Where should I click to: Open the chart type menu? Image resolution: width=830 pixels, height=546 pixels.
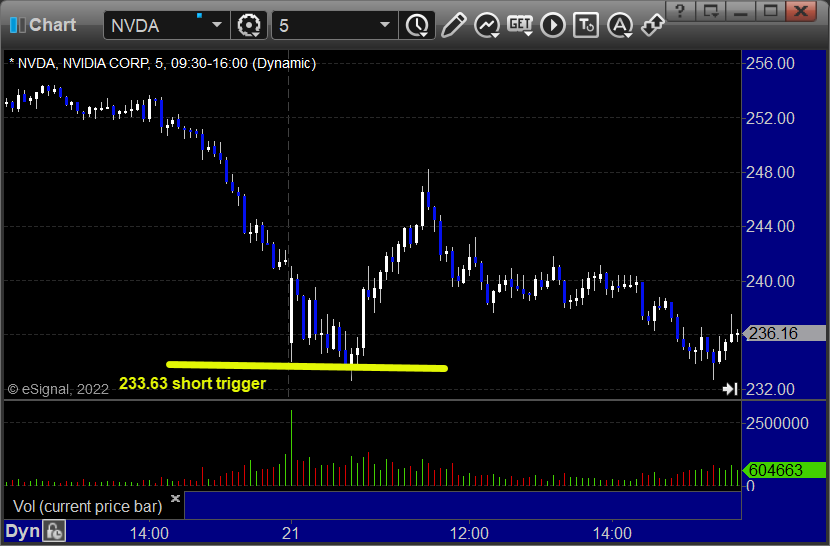click(487, 25)
